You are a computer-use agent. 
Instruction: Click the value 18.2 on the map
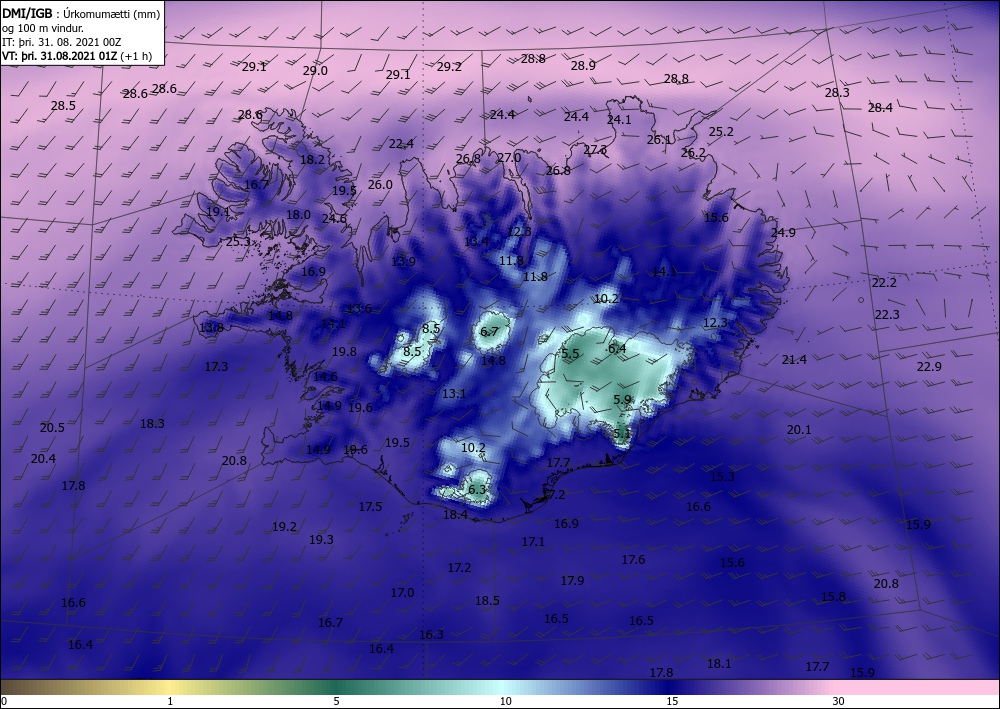click(312, 160)
